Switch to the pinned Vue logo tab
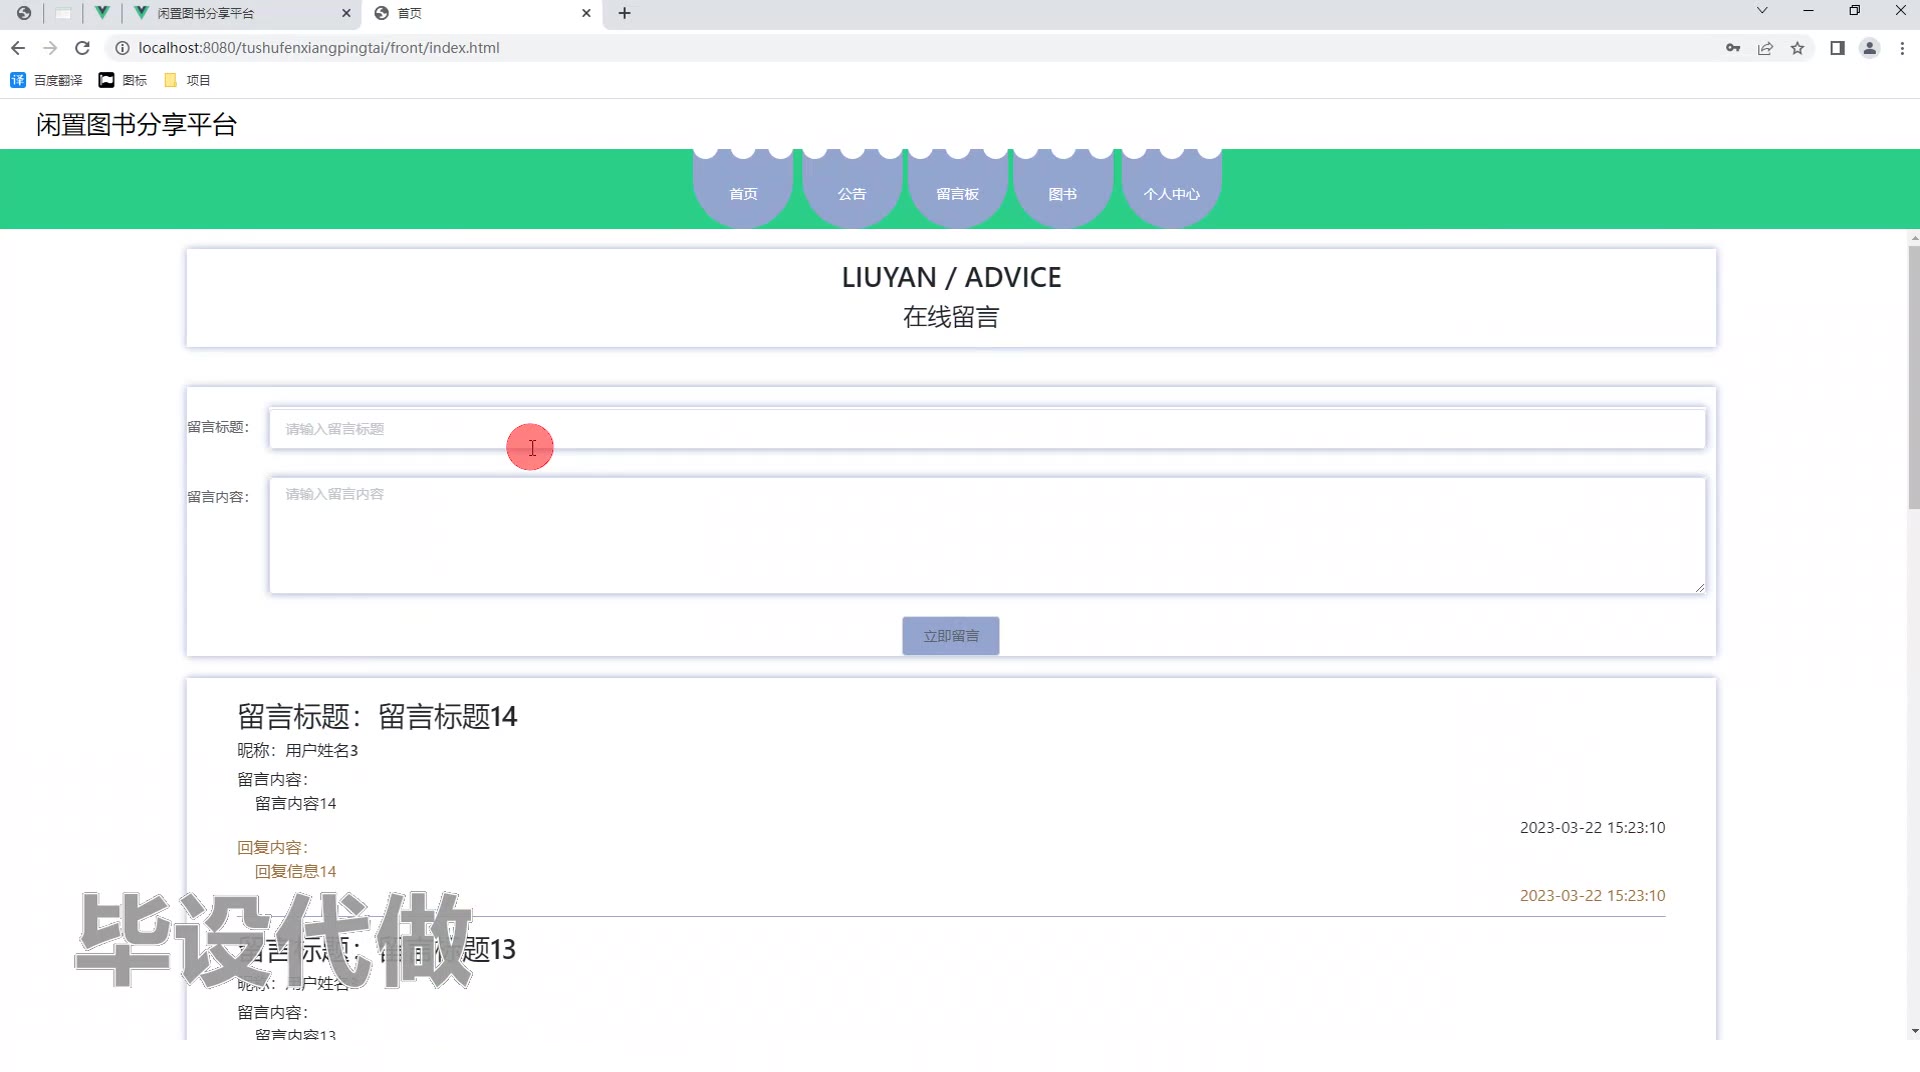Image resolution: width=1920 pixels, height=1072 pixels. [x=102, y=13]
